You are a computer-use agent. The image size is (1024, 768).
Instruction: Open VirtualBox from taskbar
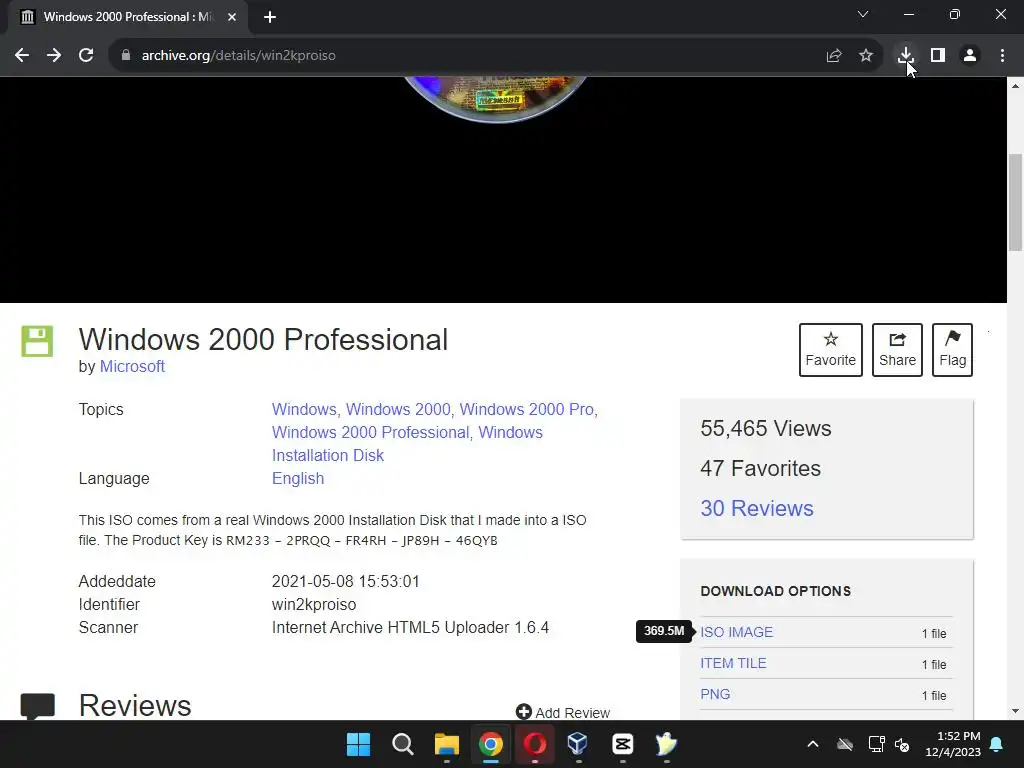[x=578, y=744]
